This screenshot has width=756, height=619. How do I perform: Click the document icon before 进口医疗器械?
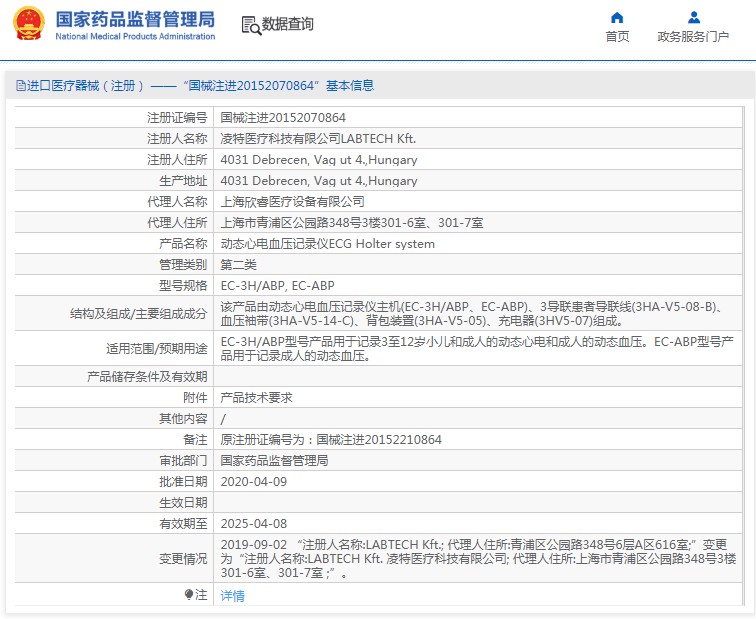(20, 86)
